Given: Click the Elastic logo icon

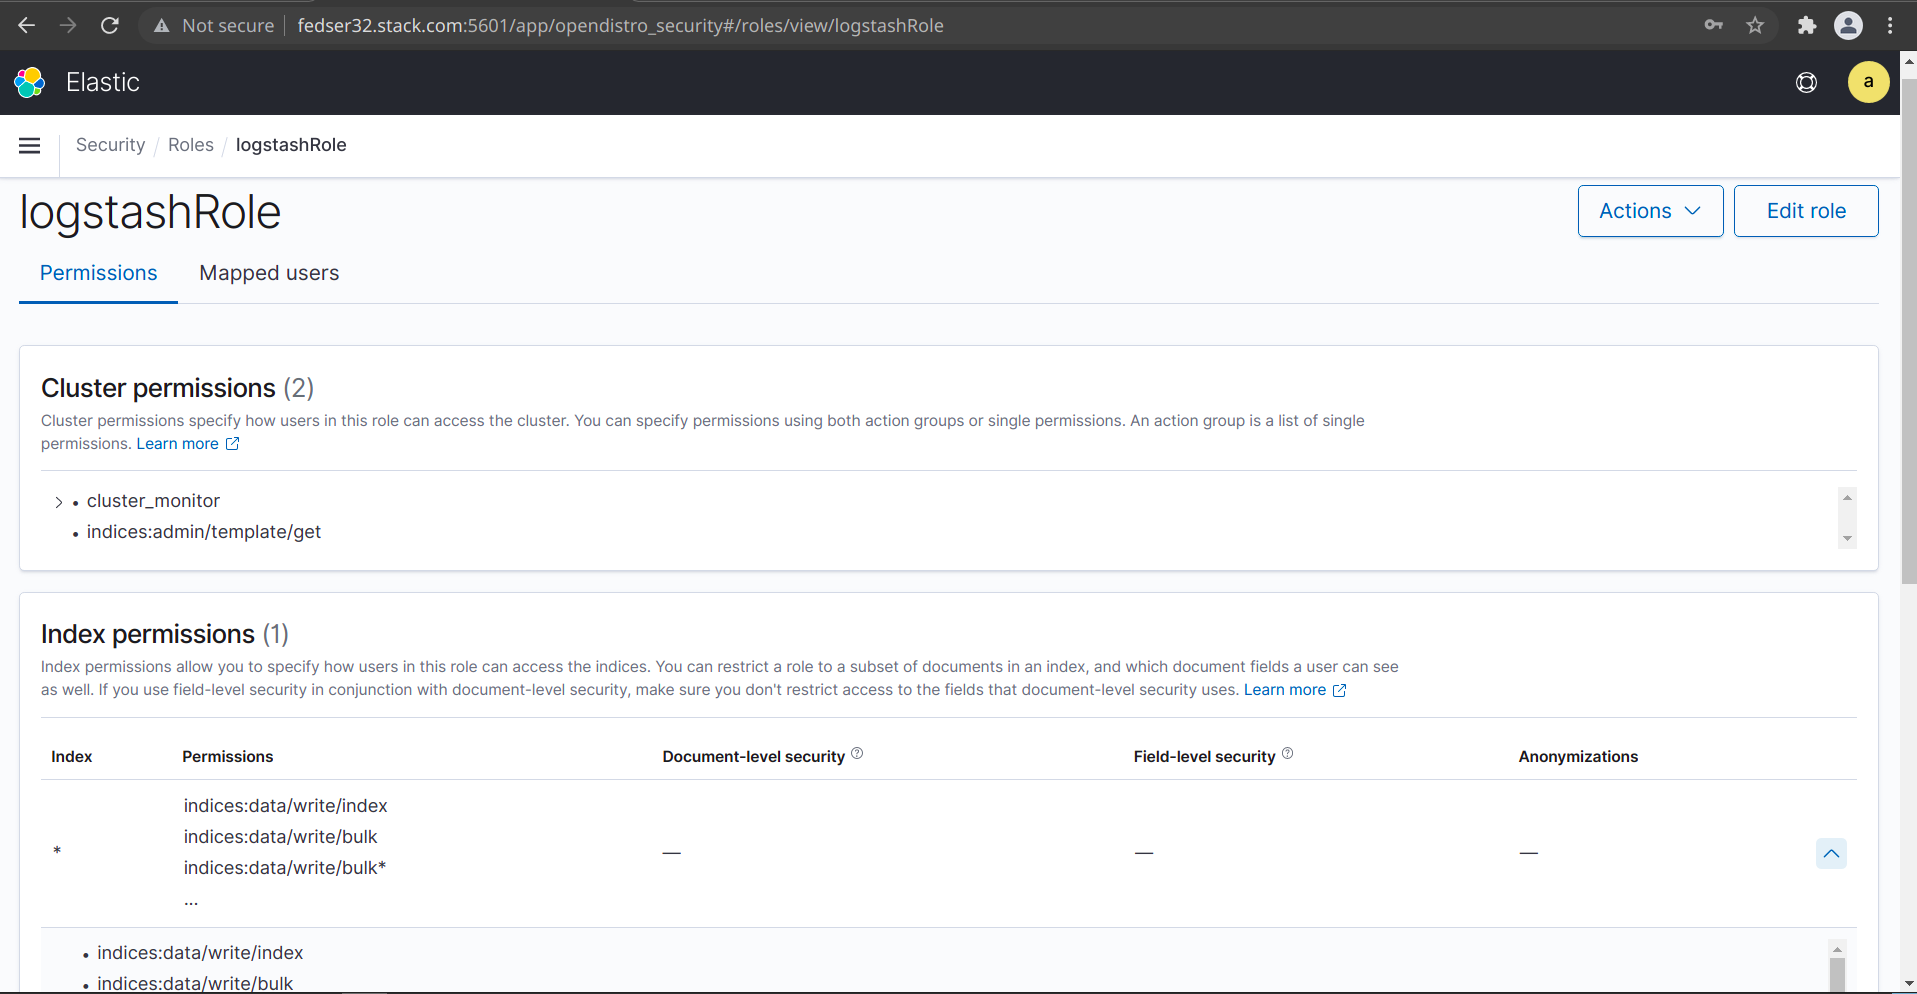Looking at the screenshot, I should pyautogui.click(x=30, y=82).
